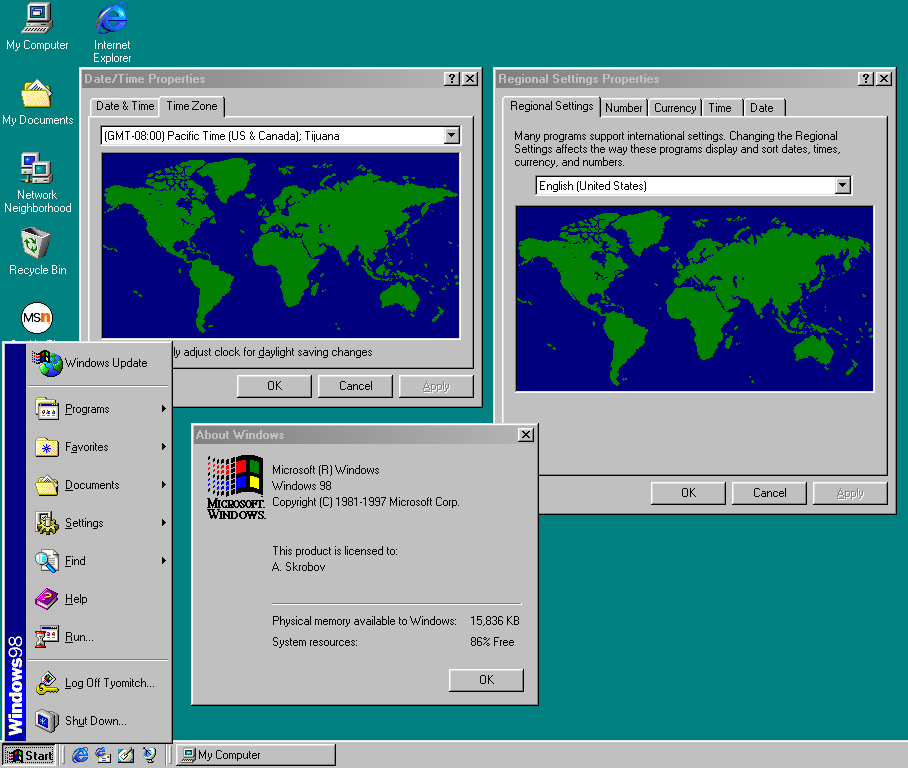Select the Recycle Bin desktop icon

pos(38,252)
